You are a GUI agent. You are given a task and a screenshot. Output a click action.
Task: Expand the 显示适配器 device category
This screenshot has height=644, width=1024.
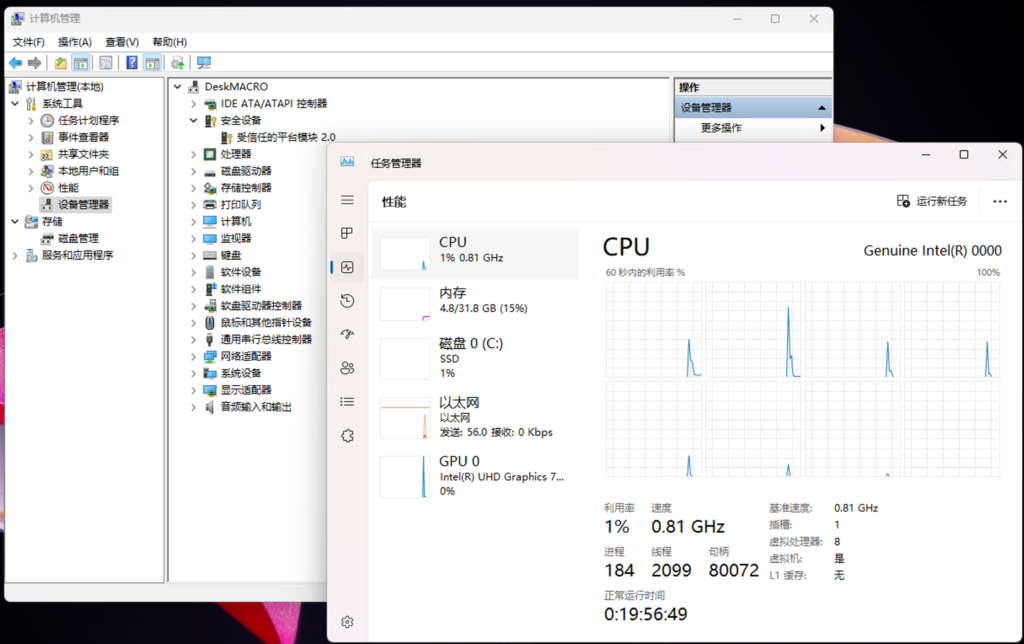[193, 390]
